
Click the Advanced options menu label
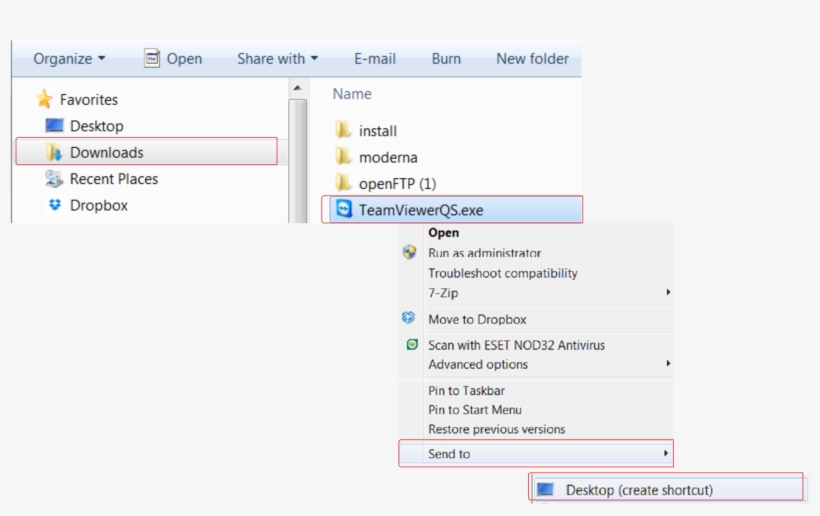[x=478, y=364]
